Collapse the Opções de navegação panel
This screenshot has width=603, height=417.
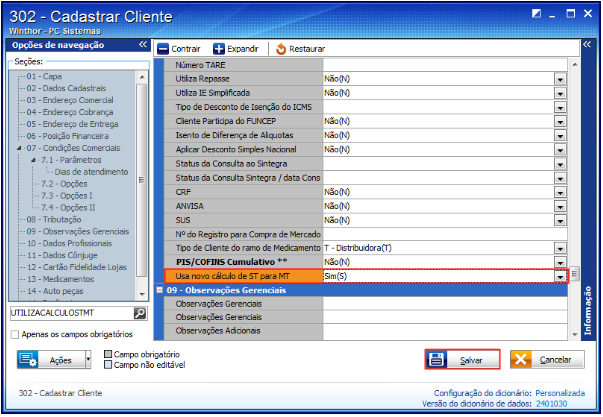point(143,45)
